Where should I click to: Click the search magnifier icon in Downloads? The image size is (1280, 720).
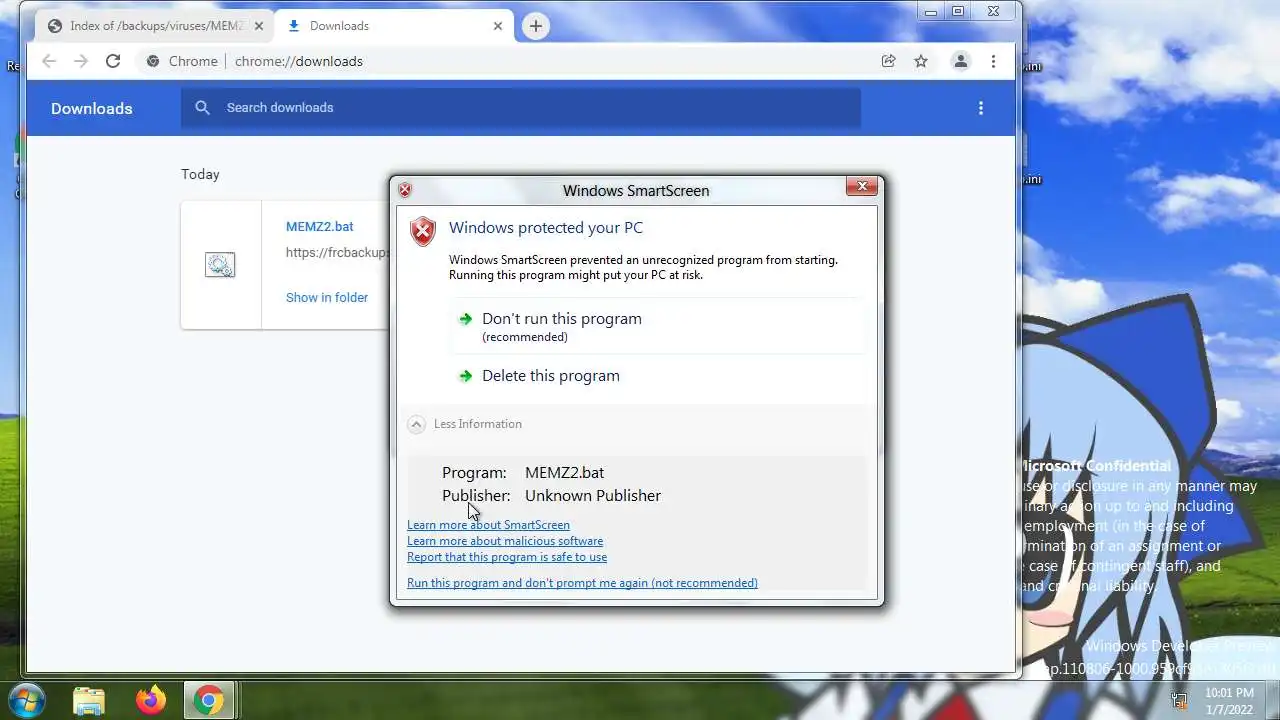(x=203, y=107)
